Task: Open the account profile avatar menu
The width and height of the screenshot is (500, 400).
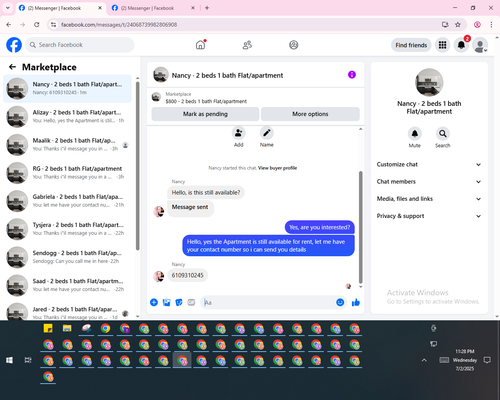Action: pyautogui.click(x=480, y=45)
